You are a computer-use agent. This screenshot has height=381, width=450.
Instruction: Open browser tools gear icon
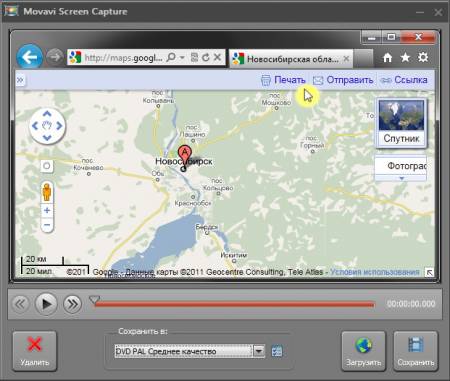[423, 57]
